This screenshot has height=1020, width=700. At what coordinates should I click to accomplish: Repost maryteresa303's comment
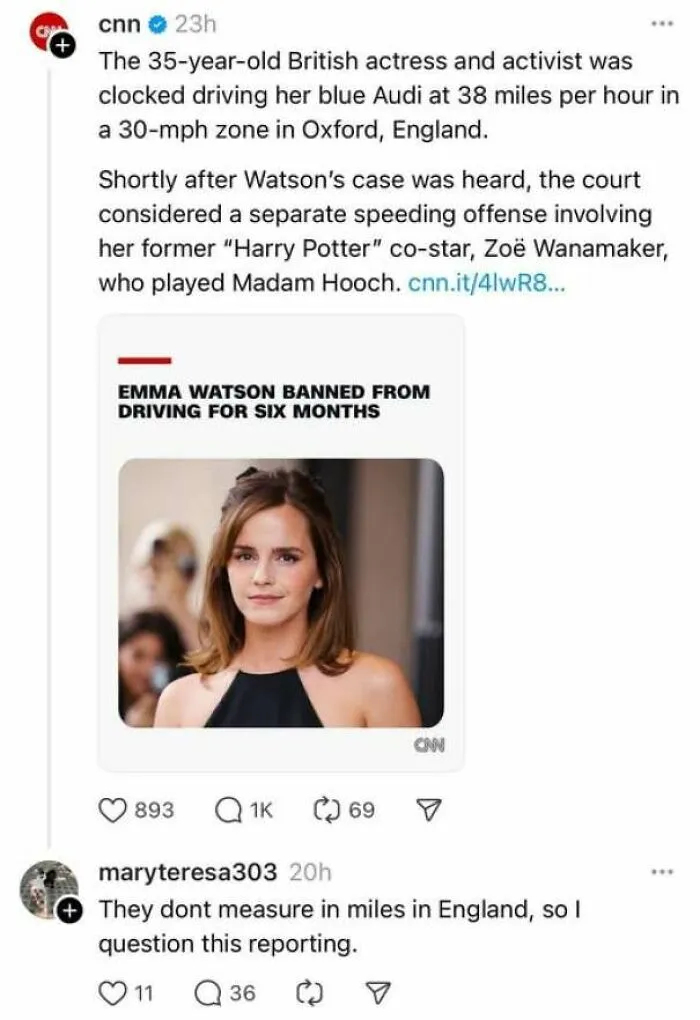[309, 993]
